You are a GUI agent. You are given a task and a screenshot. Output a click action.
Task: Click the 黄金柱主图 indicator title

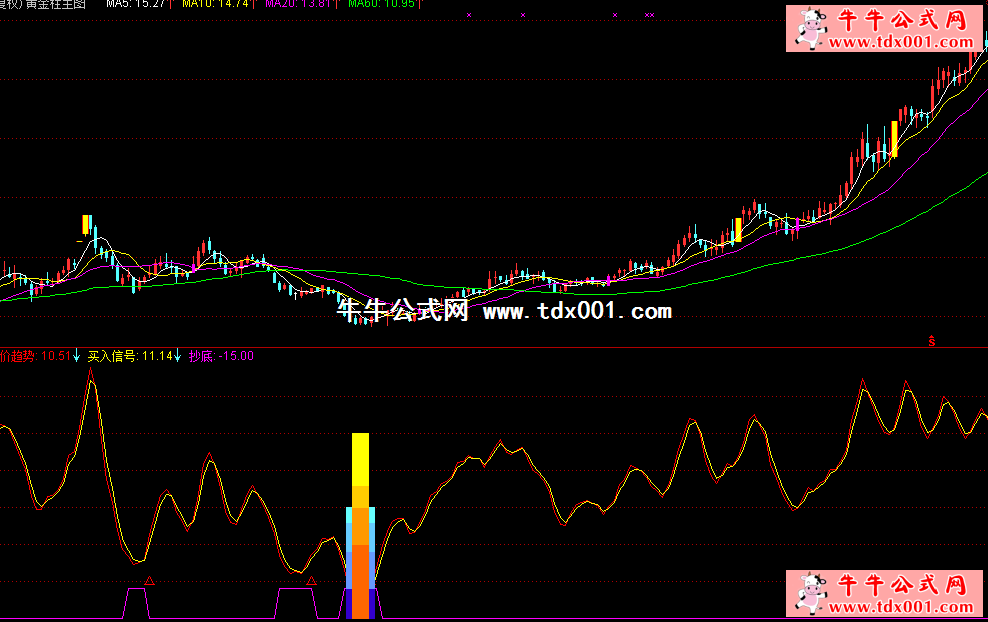(55, 4)
